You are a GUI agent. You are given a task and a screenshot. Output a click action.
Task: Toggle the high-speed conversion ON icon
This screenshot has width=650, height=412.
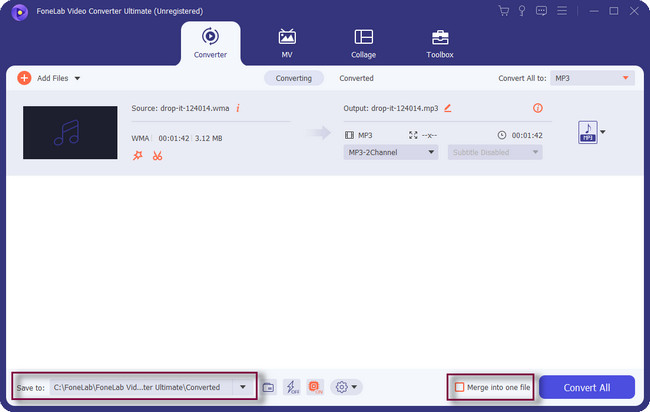pyautogui.click(x=315, y=387)
